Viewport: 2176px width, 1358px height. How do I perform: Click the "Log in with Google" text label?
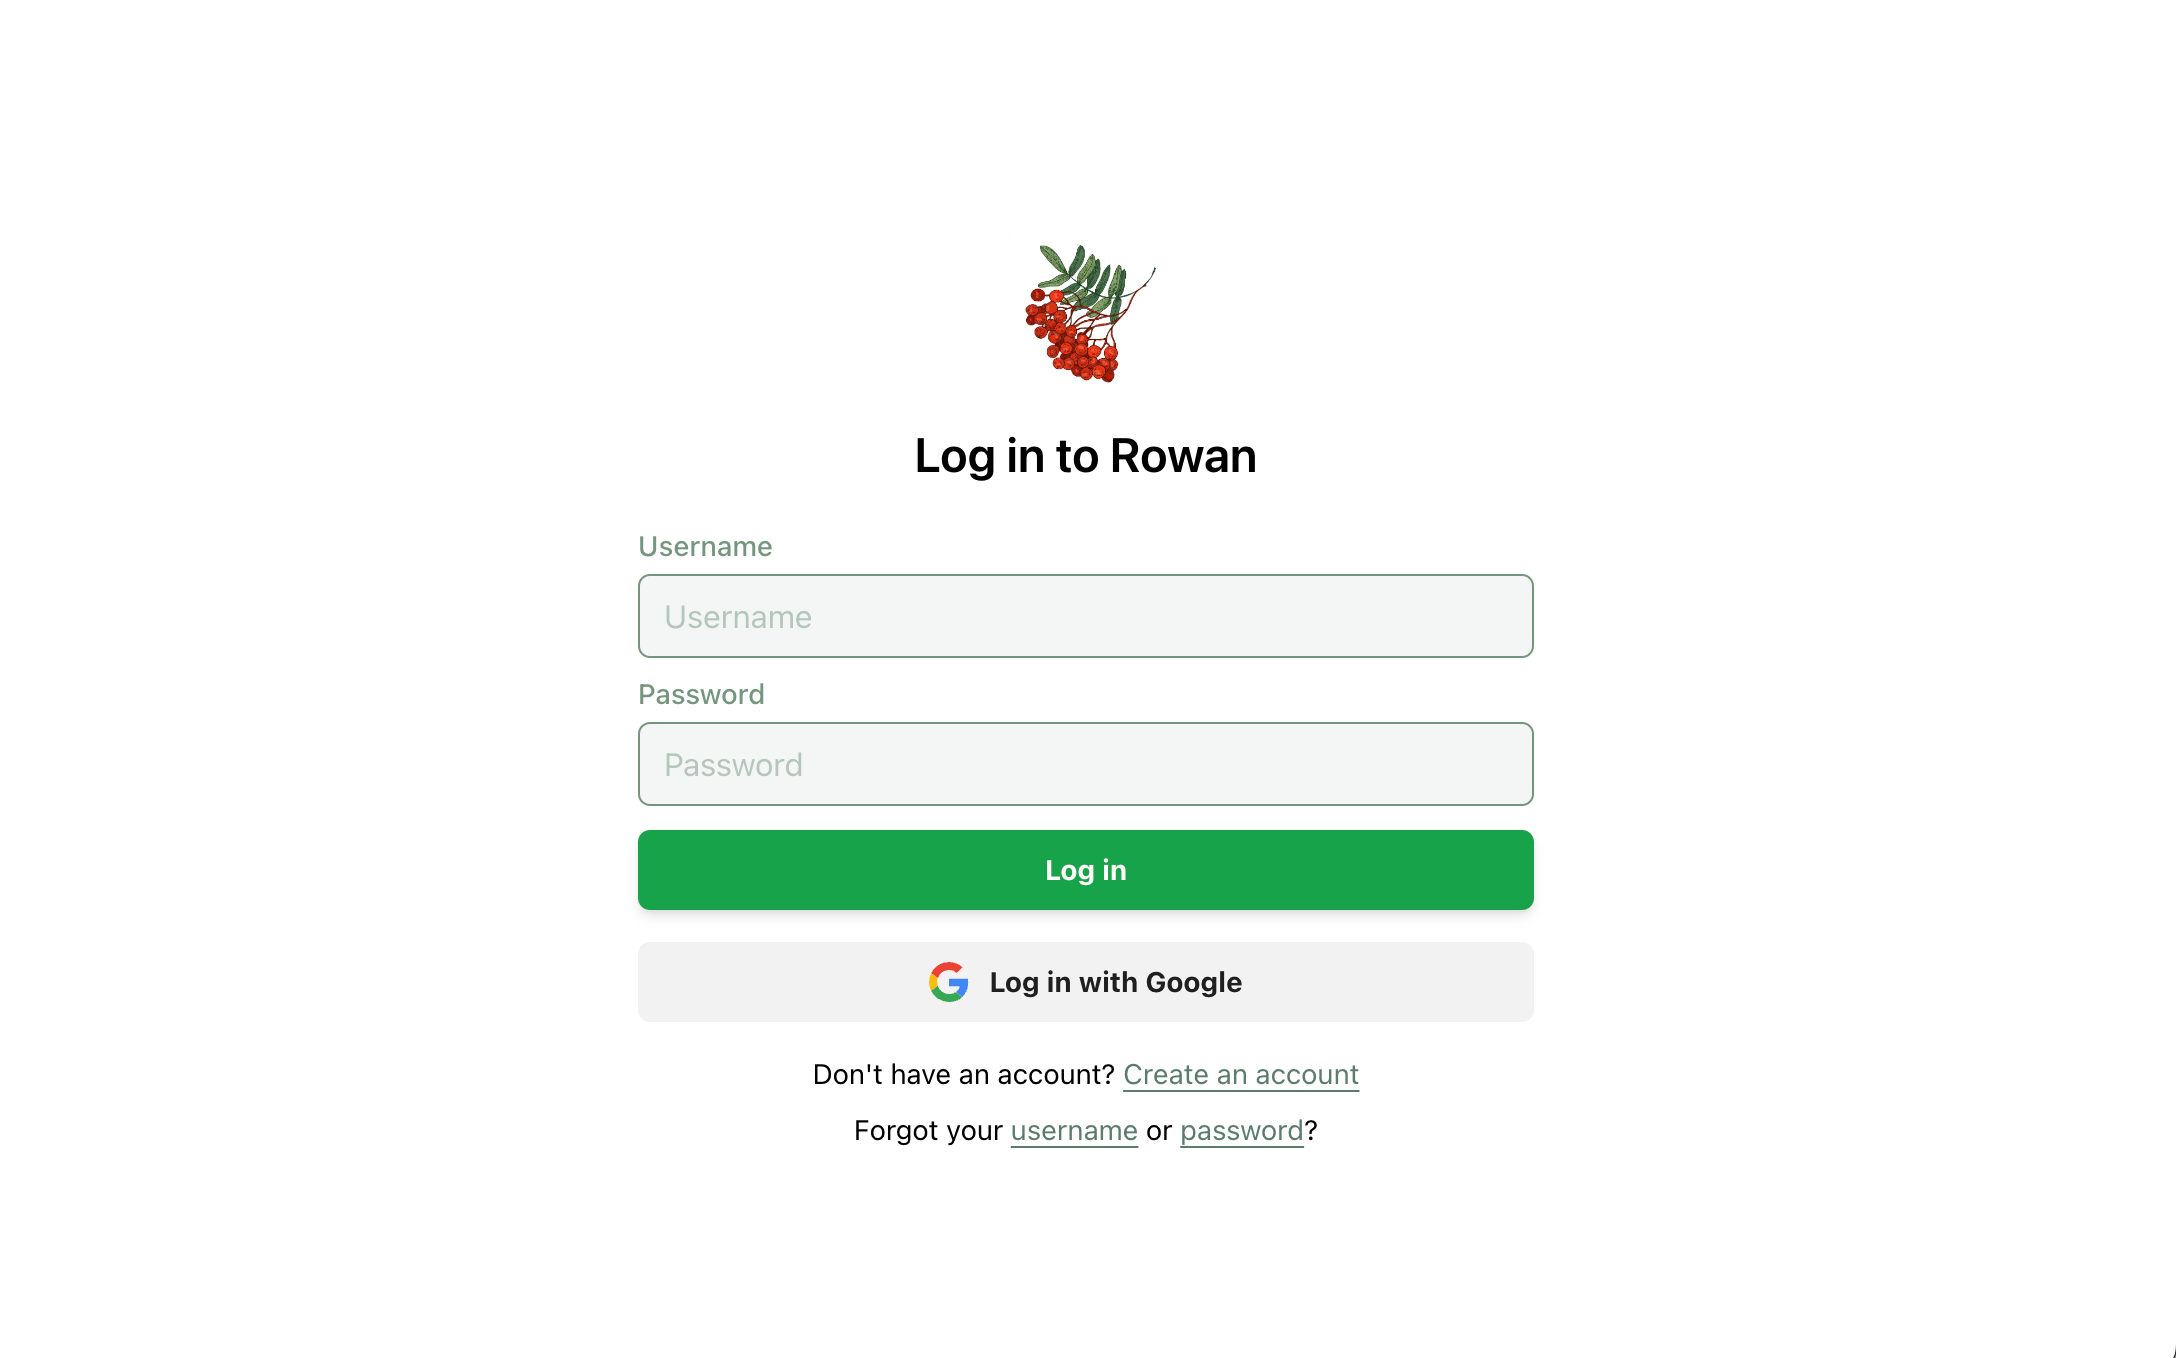click(x=1115, y=983)
